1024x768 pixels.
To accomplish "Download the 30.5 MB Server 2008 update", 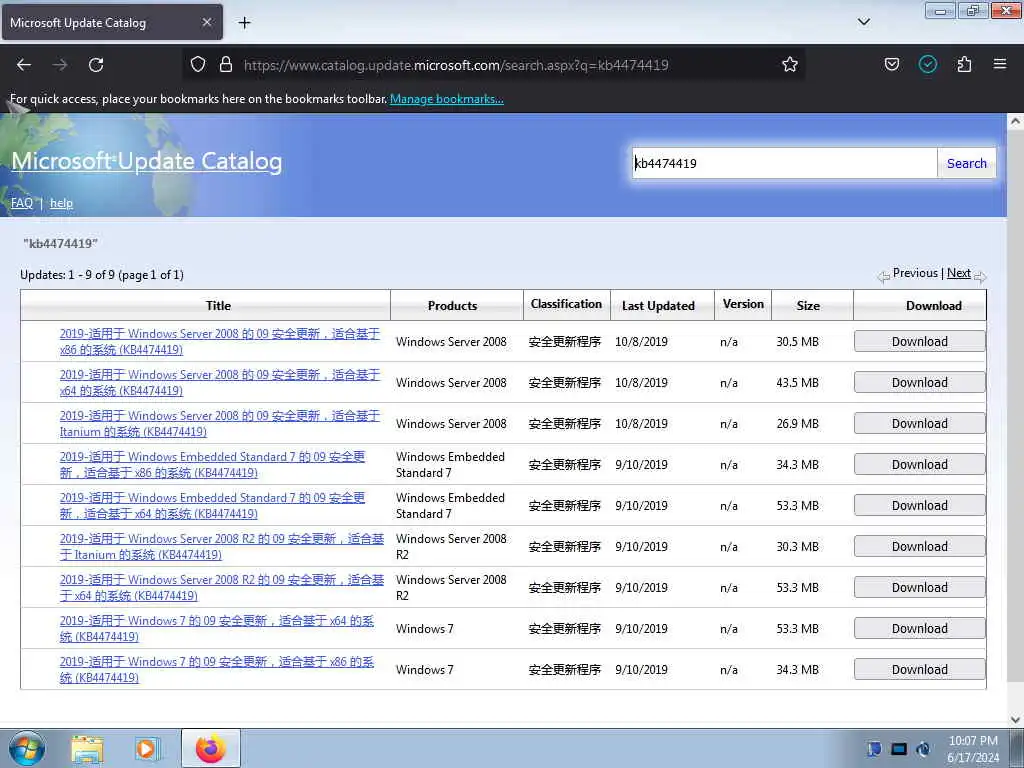I will tap(920, 342).
